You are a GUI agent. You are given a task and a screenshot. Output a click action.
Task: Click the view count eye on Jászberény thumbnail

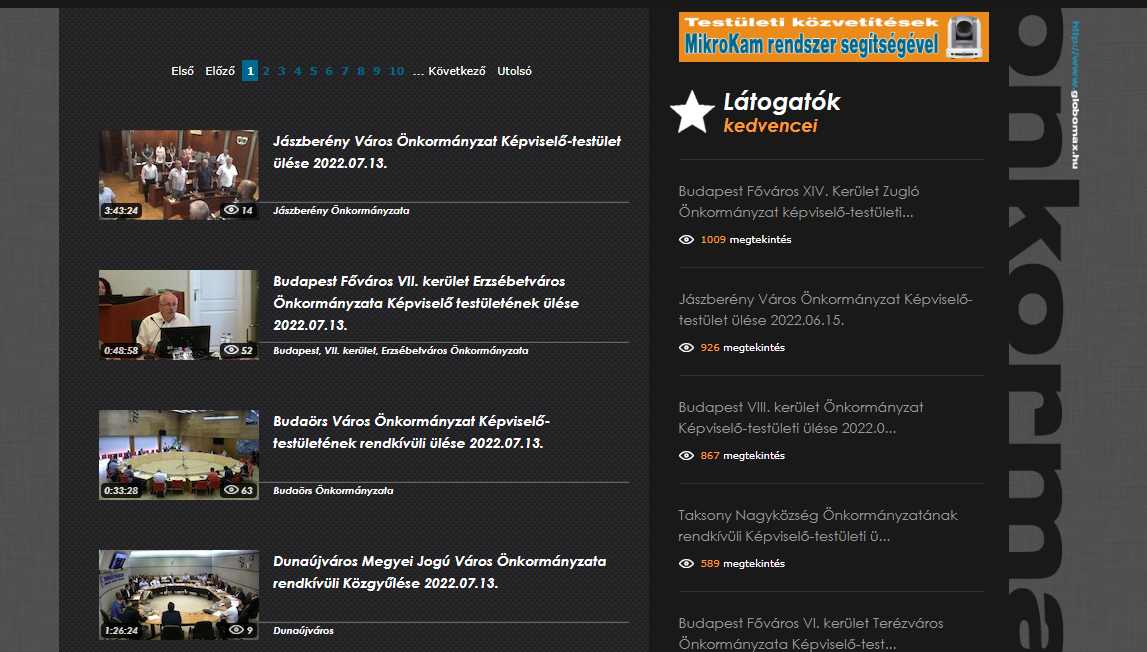(231, 210)
